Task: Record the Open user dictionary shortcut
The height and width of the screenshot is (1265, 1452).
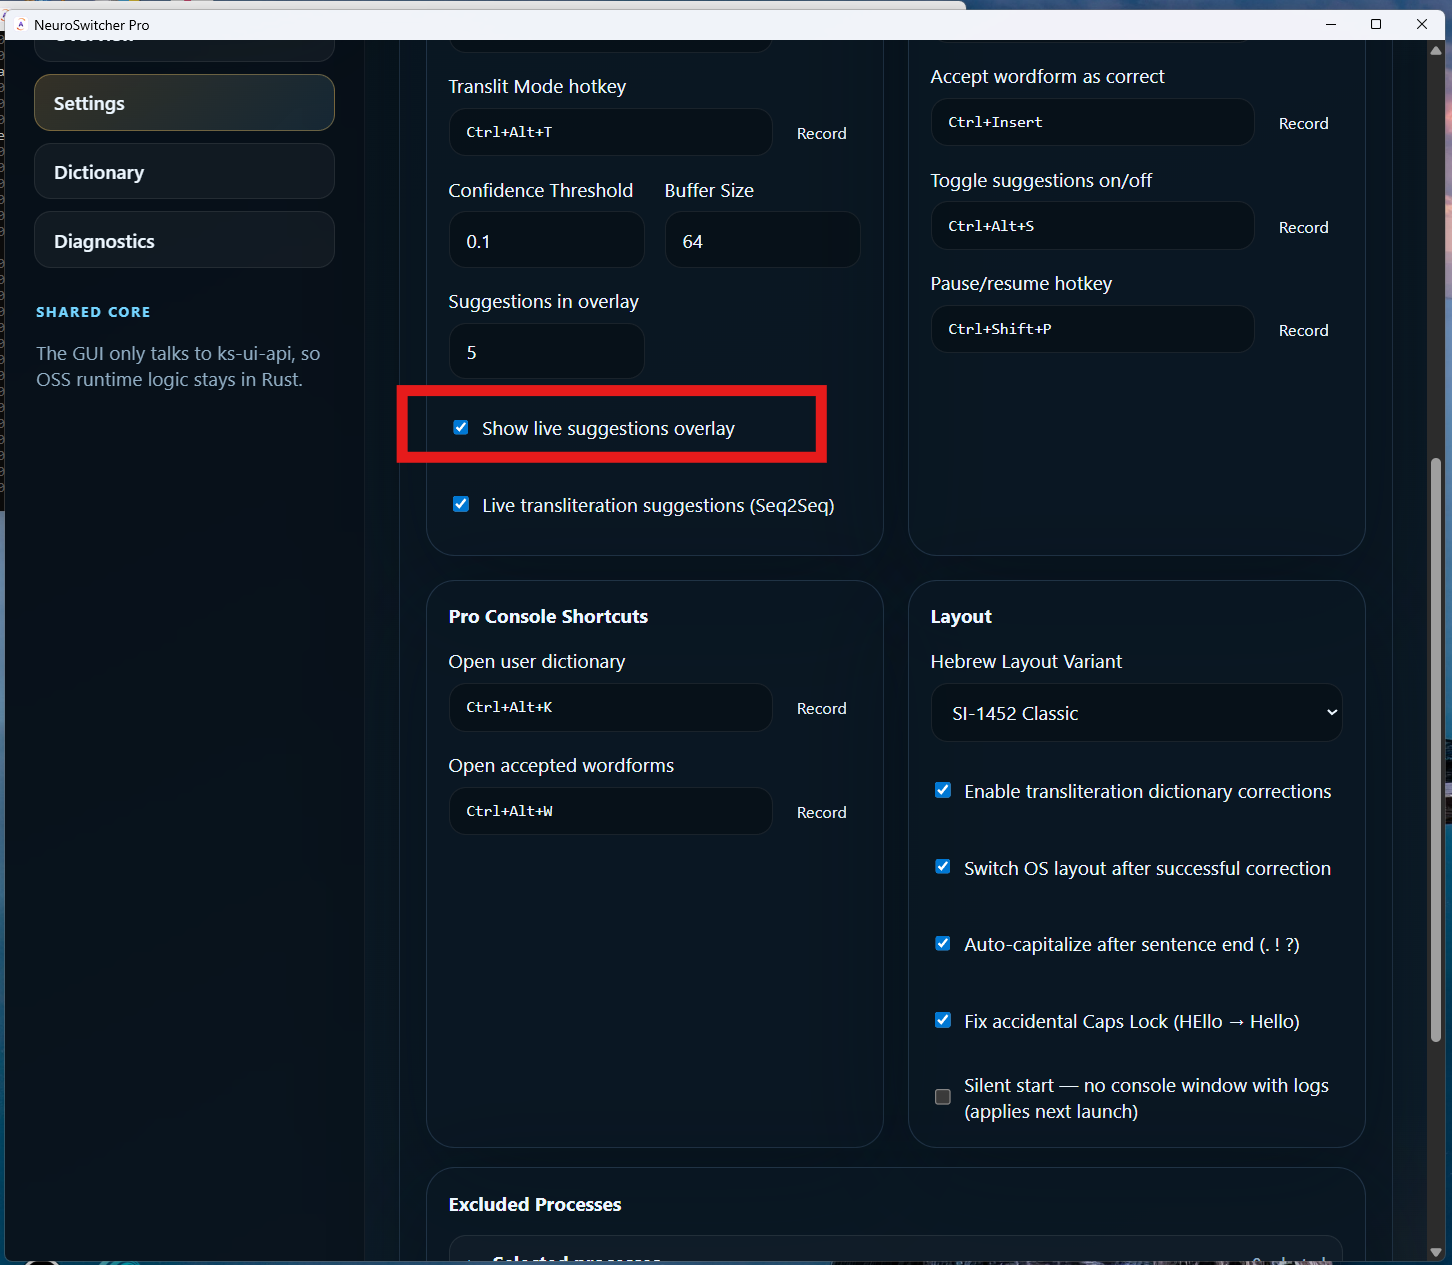Action: point(821,708)
